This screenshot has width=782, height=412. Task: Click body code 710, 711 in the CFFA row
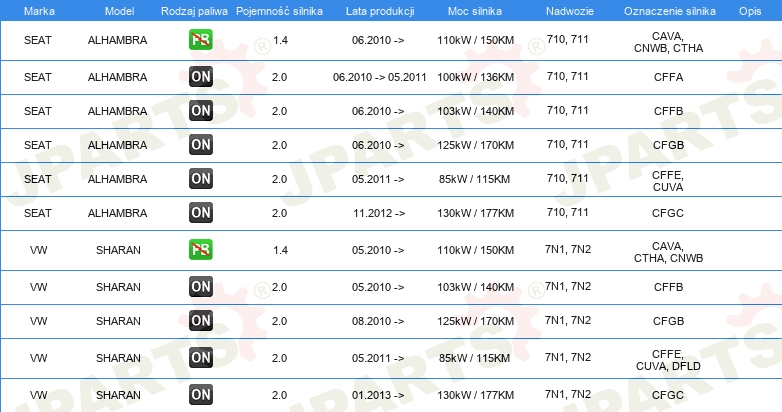point(568,76)
